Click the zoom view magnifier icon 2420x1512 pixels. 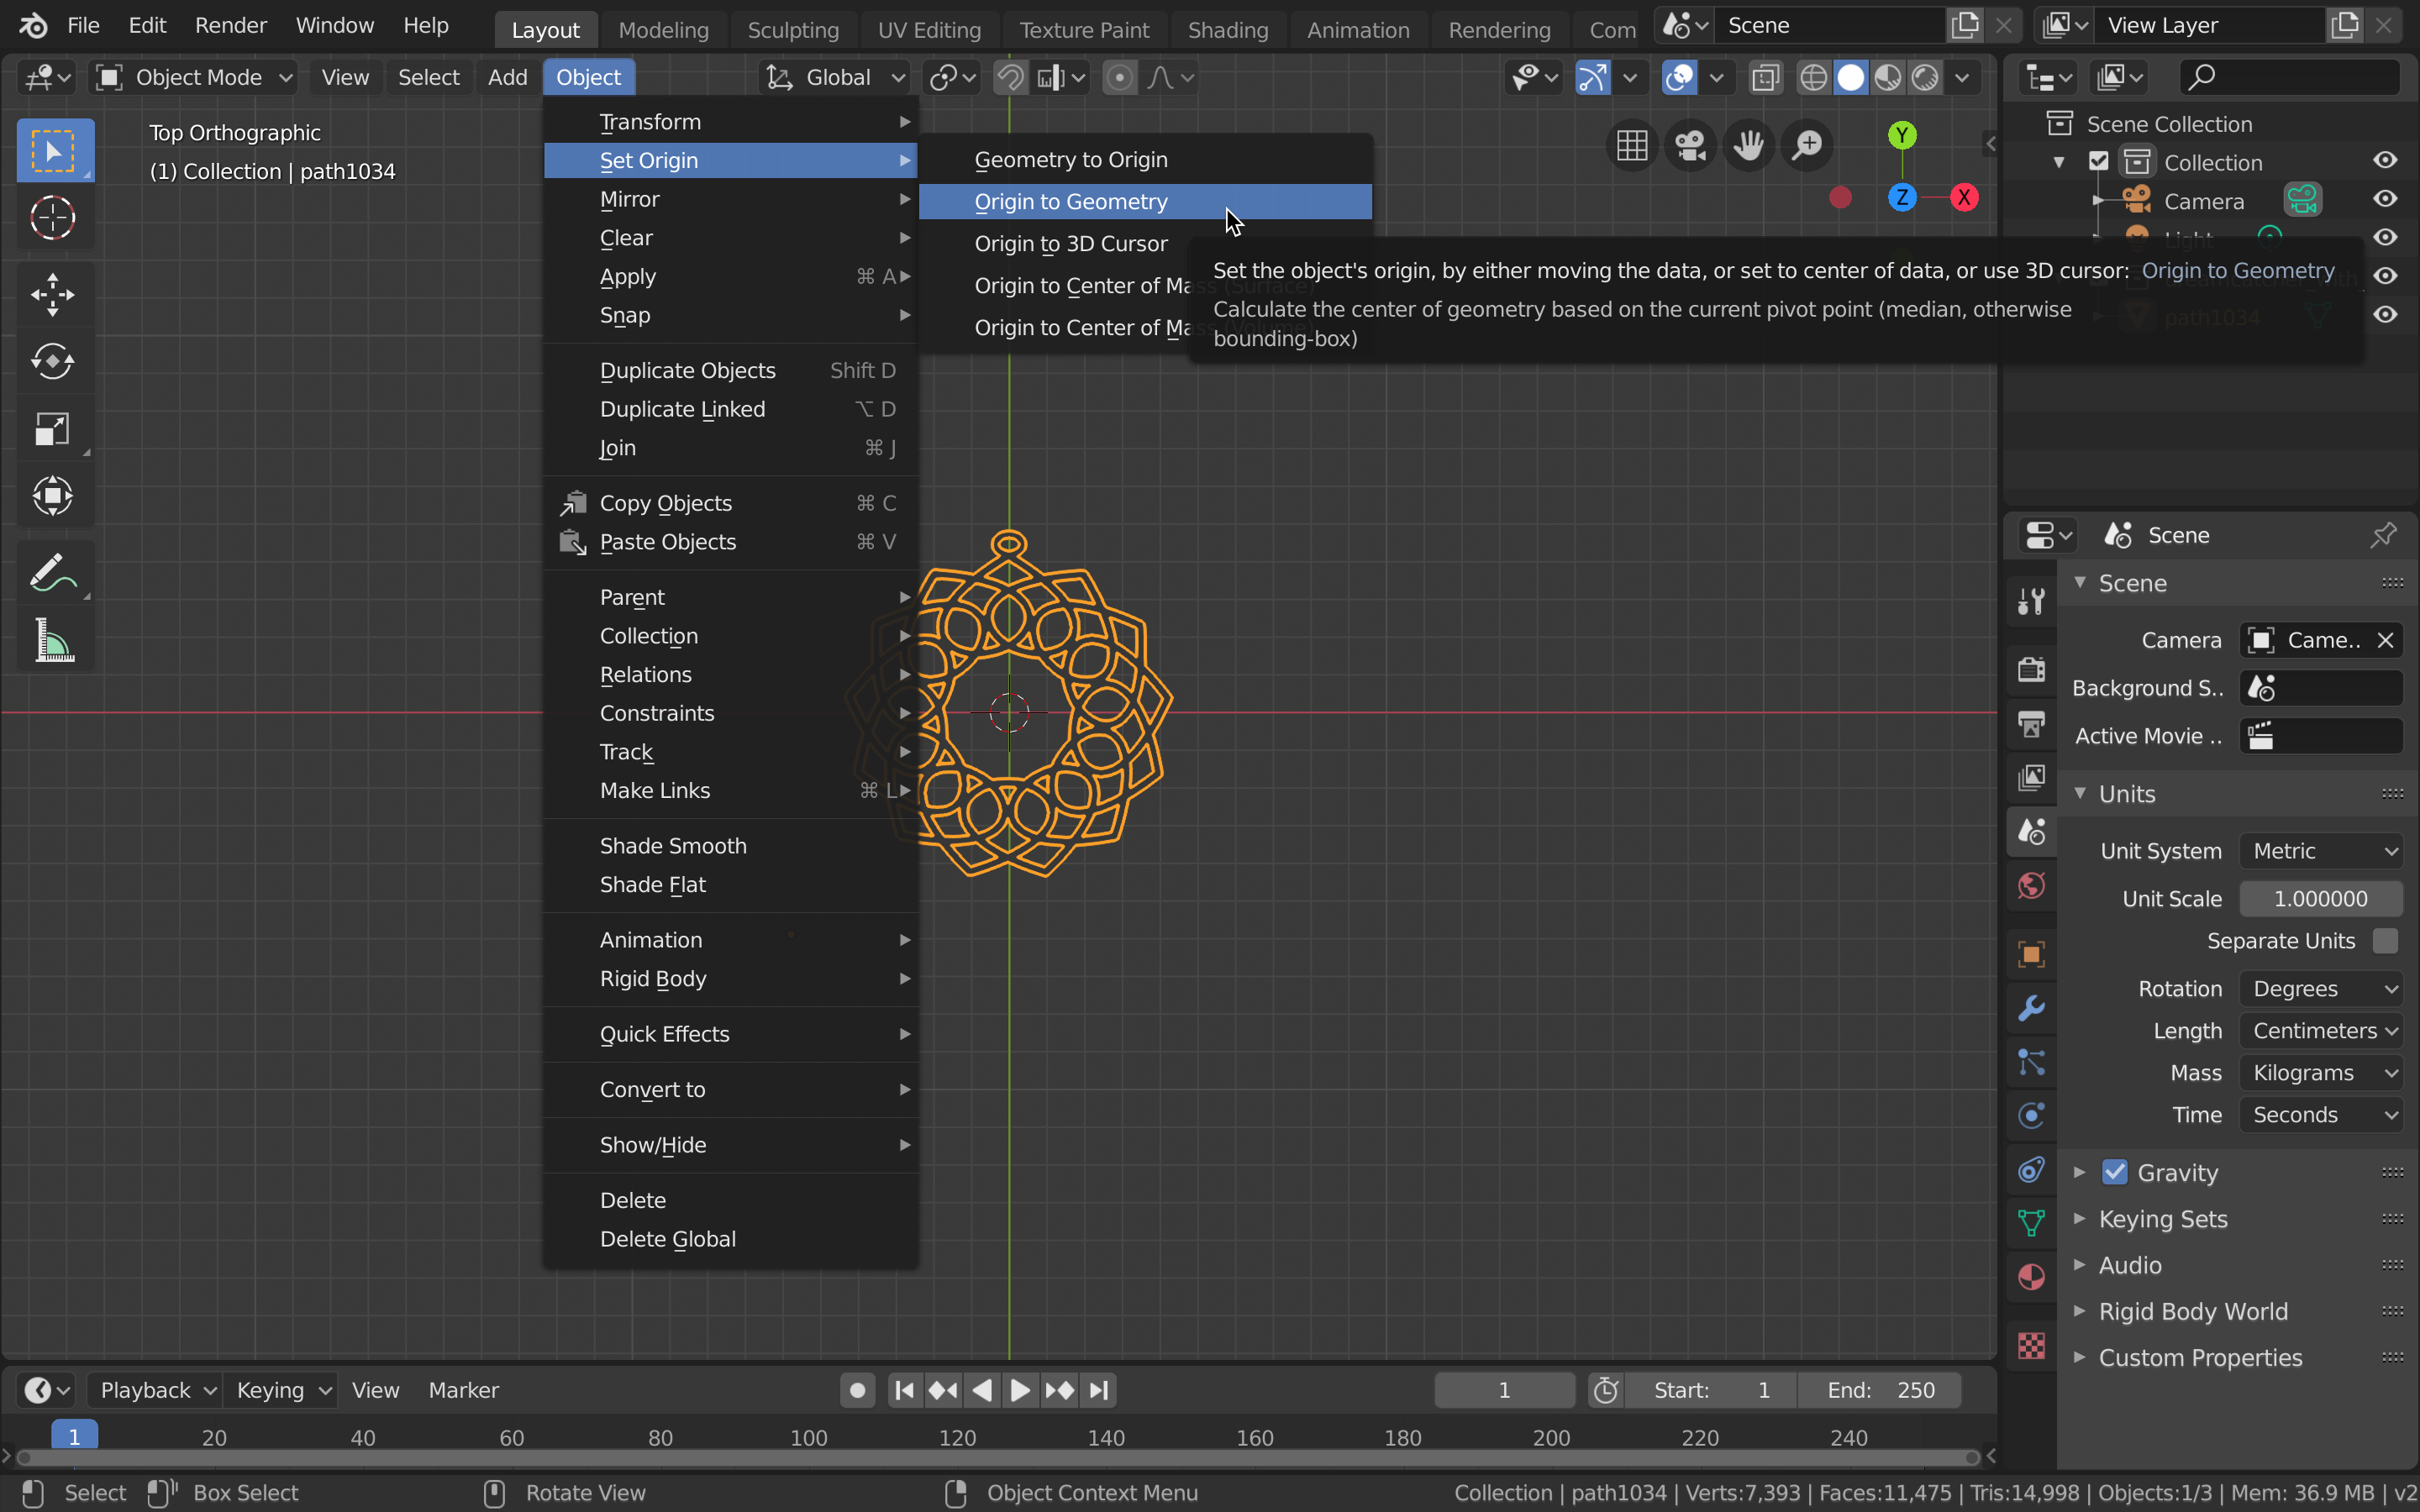tap(1808, 146)
